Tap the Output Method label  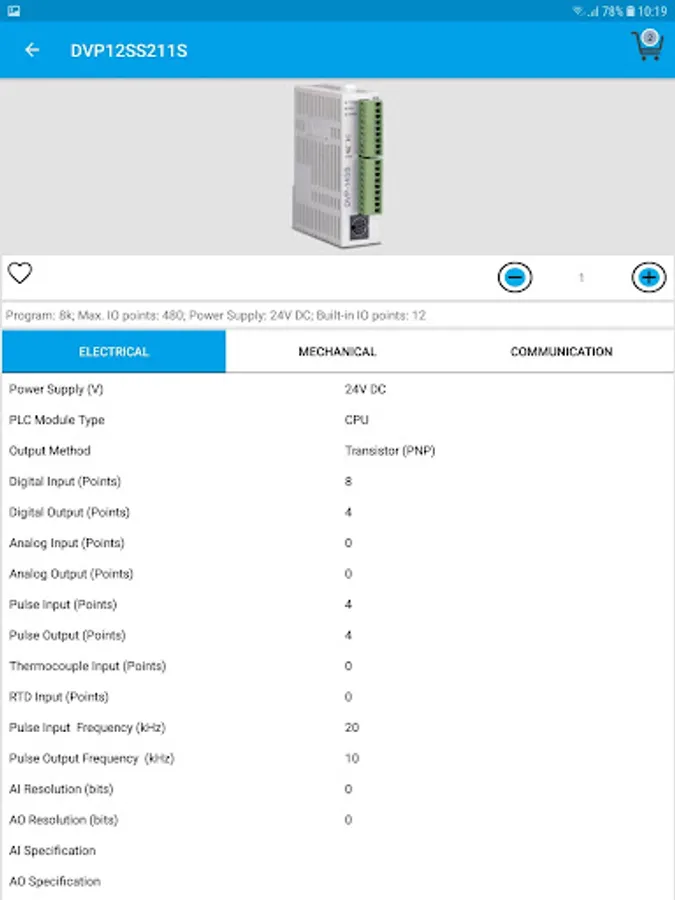coord(50,451)
